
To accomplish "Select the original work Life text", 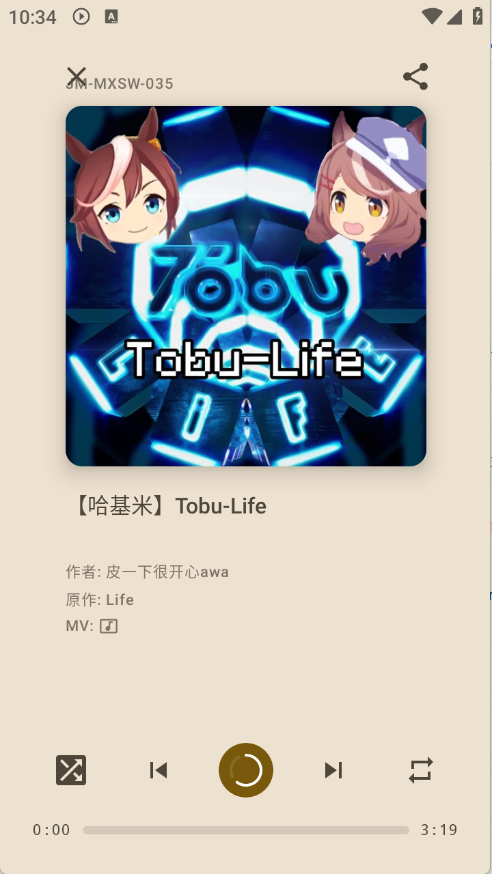I will coord(120,600).
